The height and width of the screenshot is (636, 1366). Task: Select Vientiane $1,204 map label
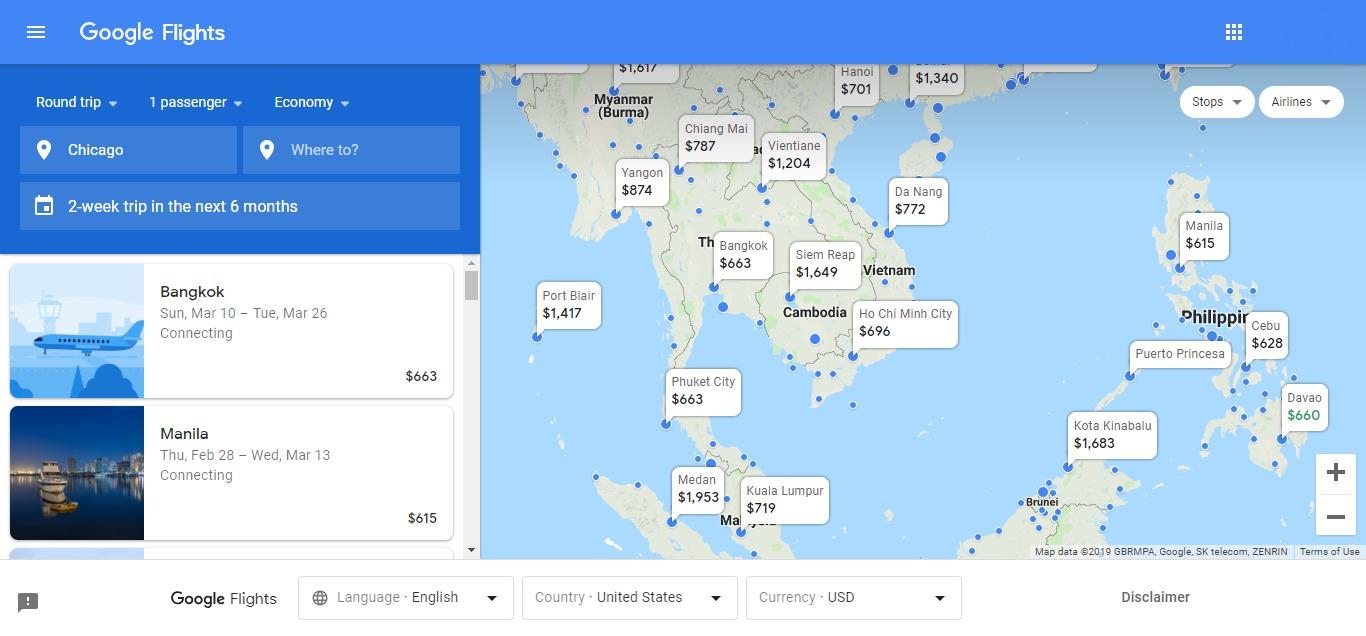coord(794,155)
